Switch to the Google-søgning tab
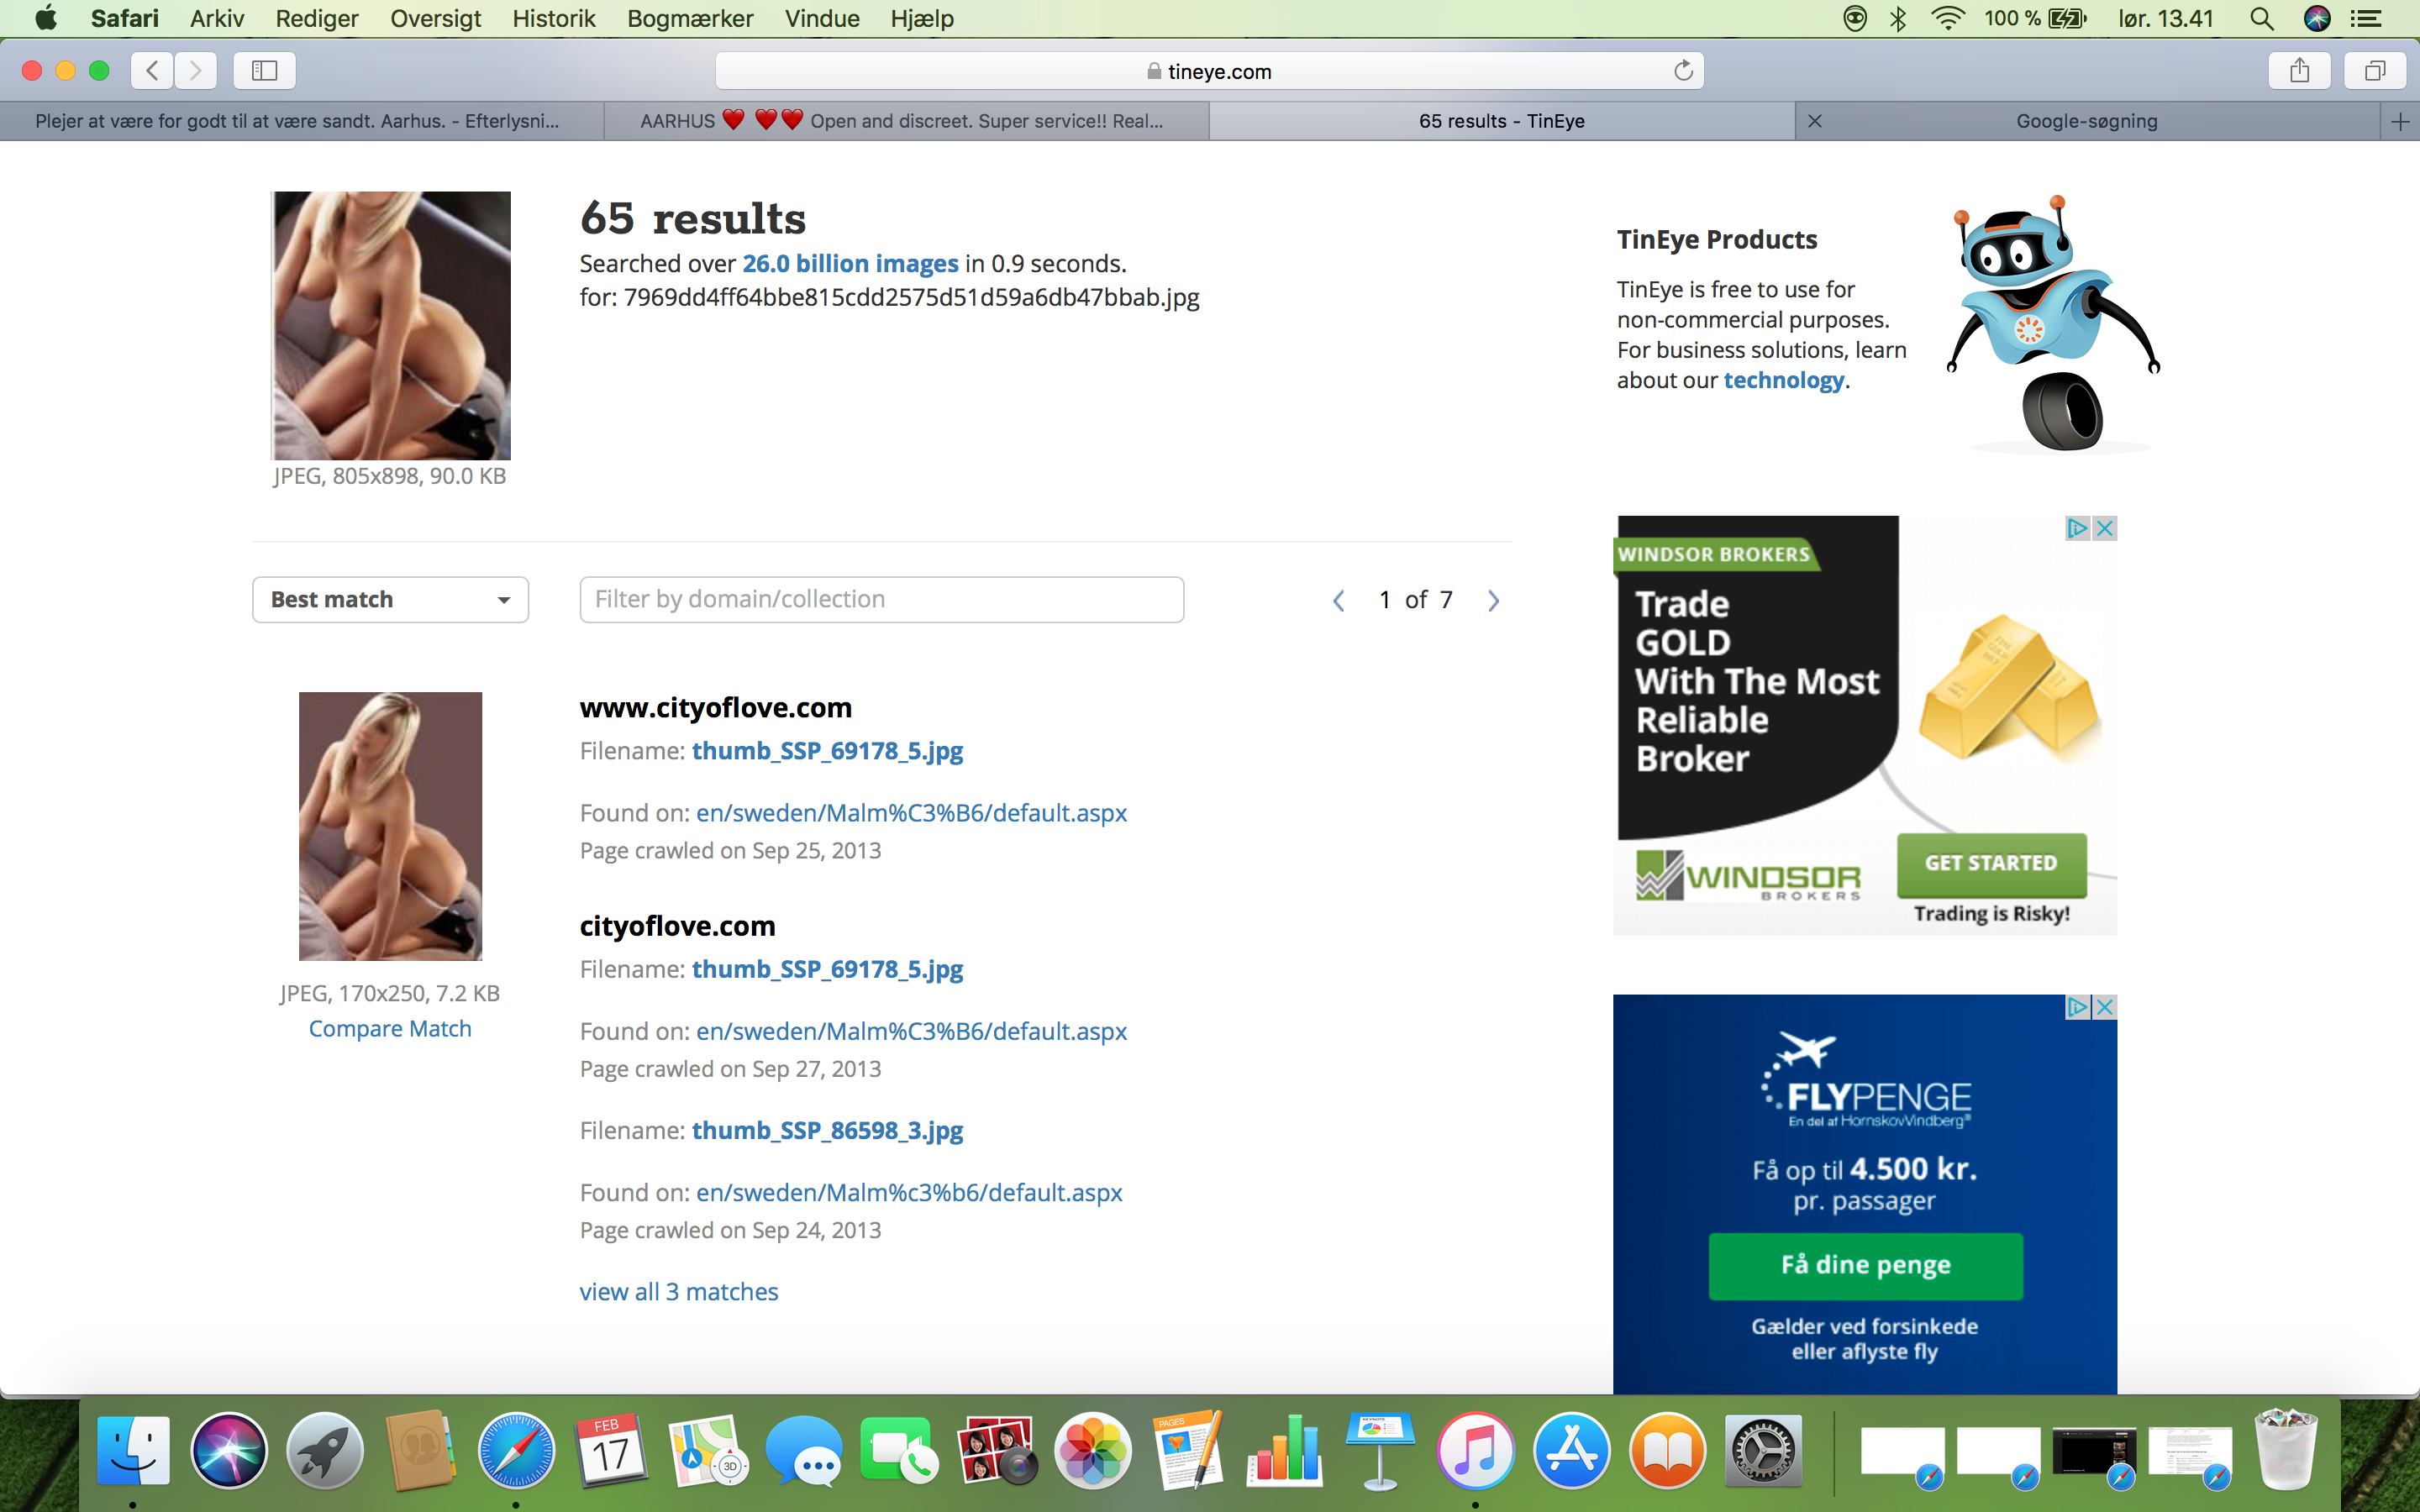The image size is (2420, 1512). [2087, 121]
